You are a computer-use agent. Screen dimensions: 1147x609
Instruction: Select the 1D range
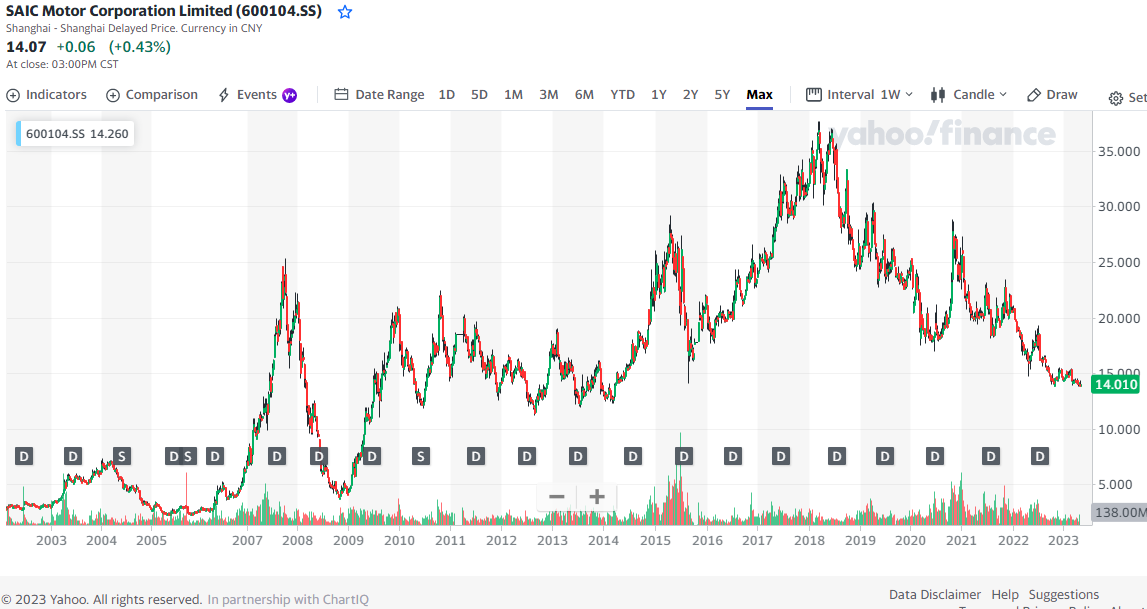click(446, 94)
